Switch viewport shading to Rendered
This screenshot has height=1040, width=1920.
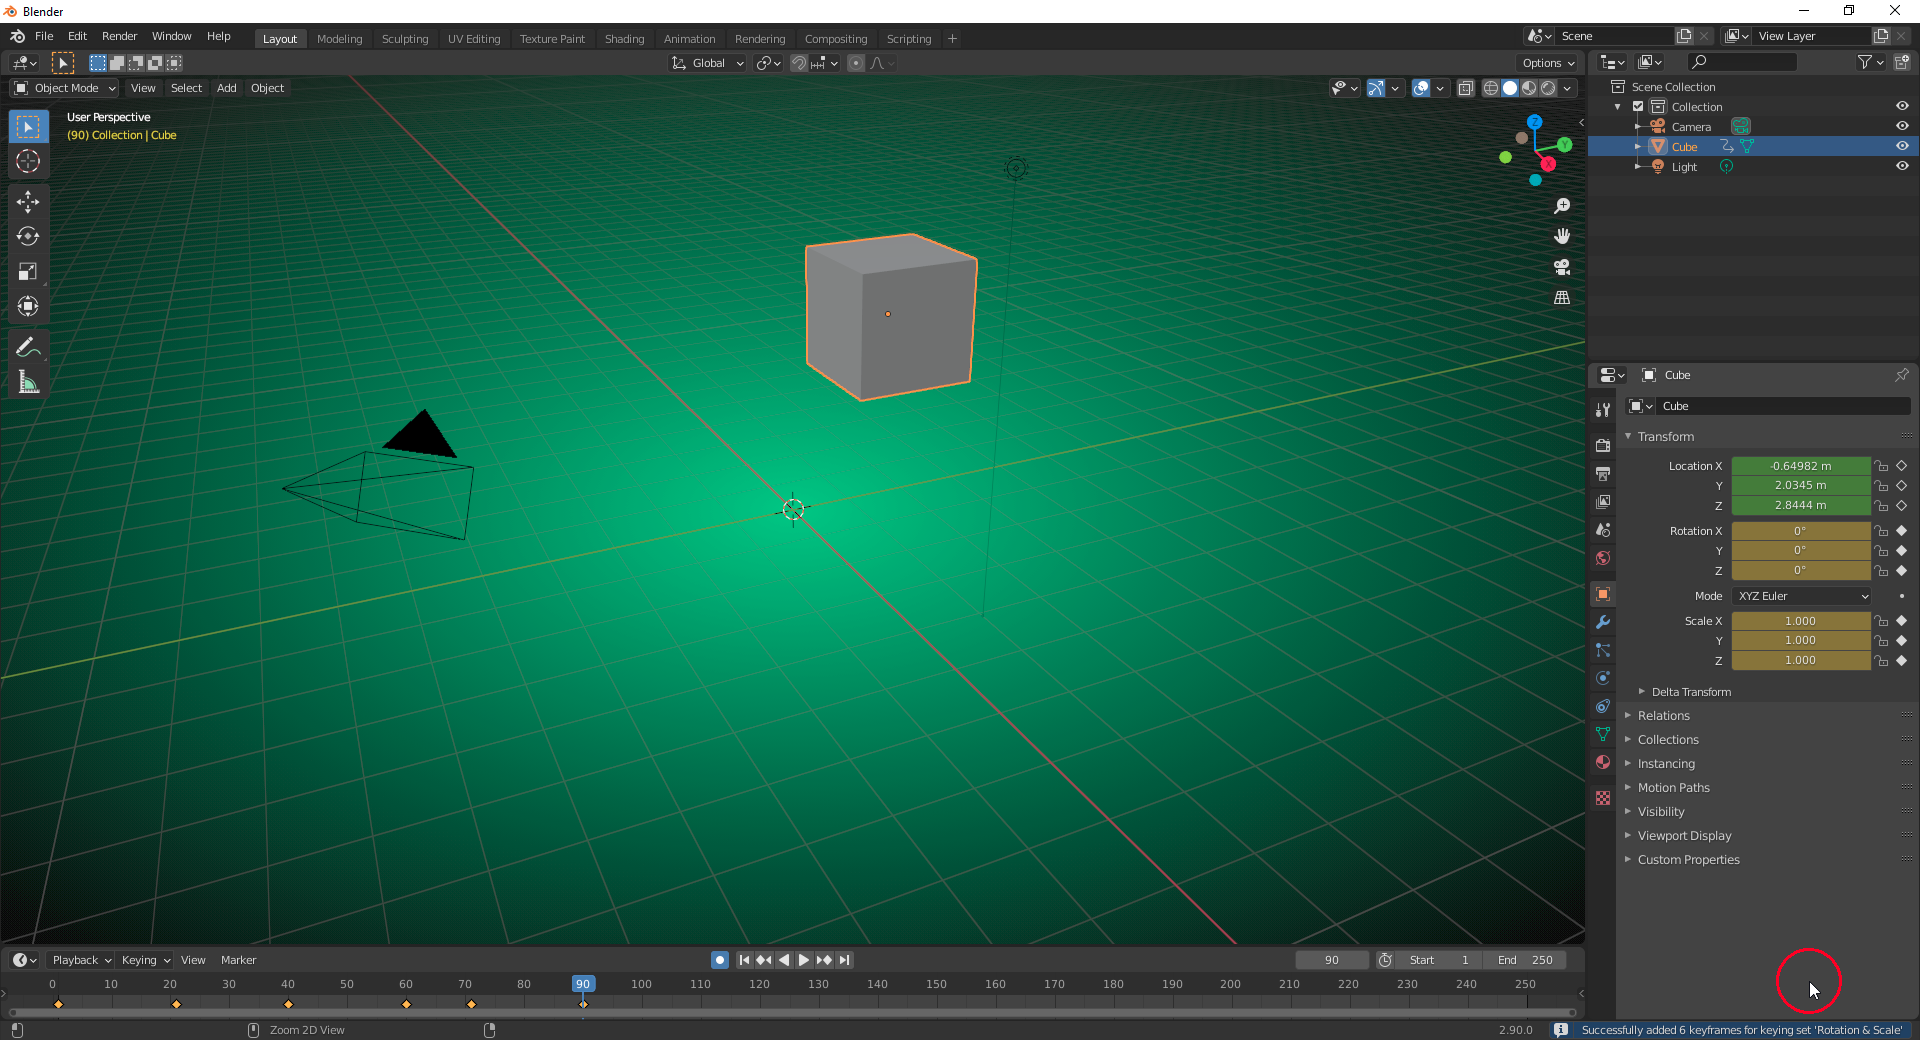tap(1548, 88)
